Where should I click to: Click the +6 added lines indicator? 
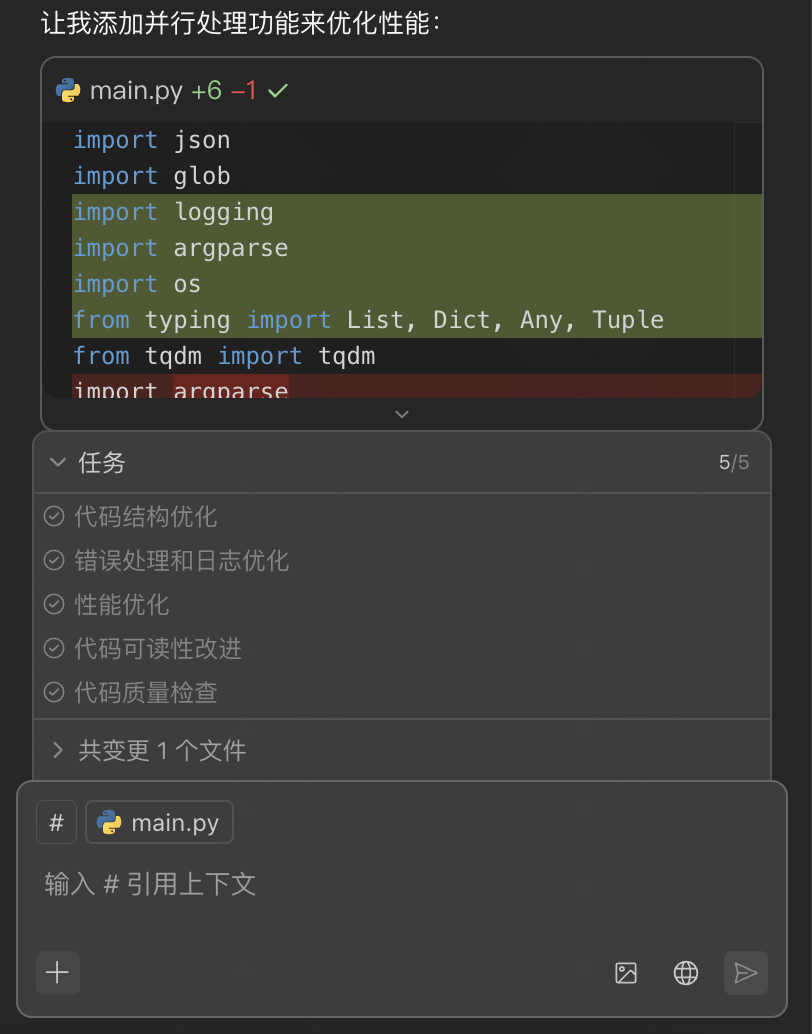click(206, 91)
